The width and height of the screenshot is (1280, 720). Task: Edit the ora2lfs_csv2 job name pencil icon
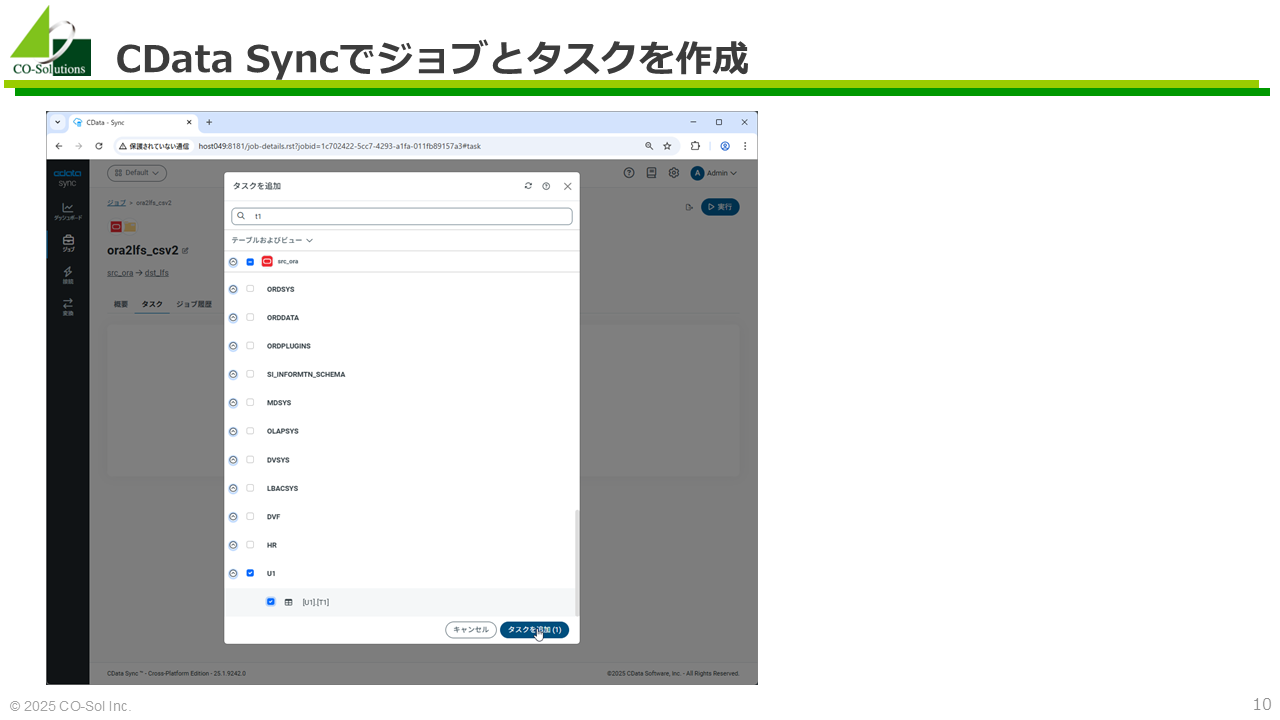[x=185, y=250]
